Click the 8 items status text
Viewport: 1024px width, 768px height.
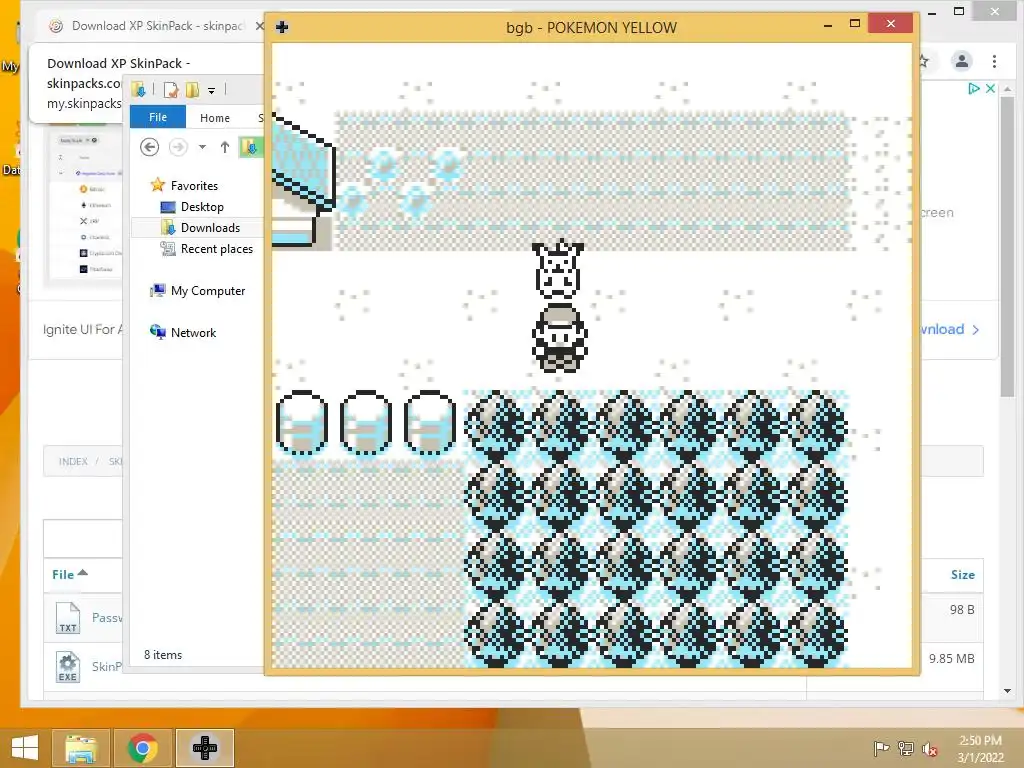[x=163, y=654]
